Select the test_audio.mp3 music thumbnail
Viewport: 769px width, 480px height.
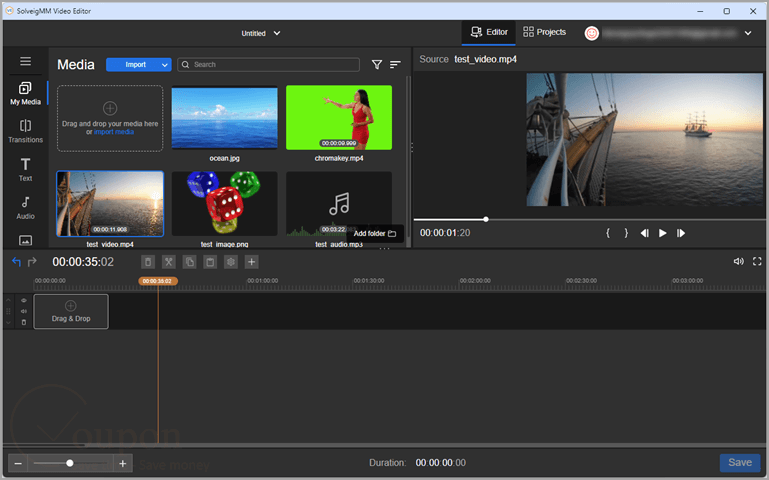[339, 203]
